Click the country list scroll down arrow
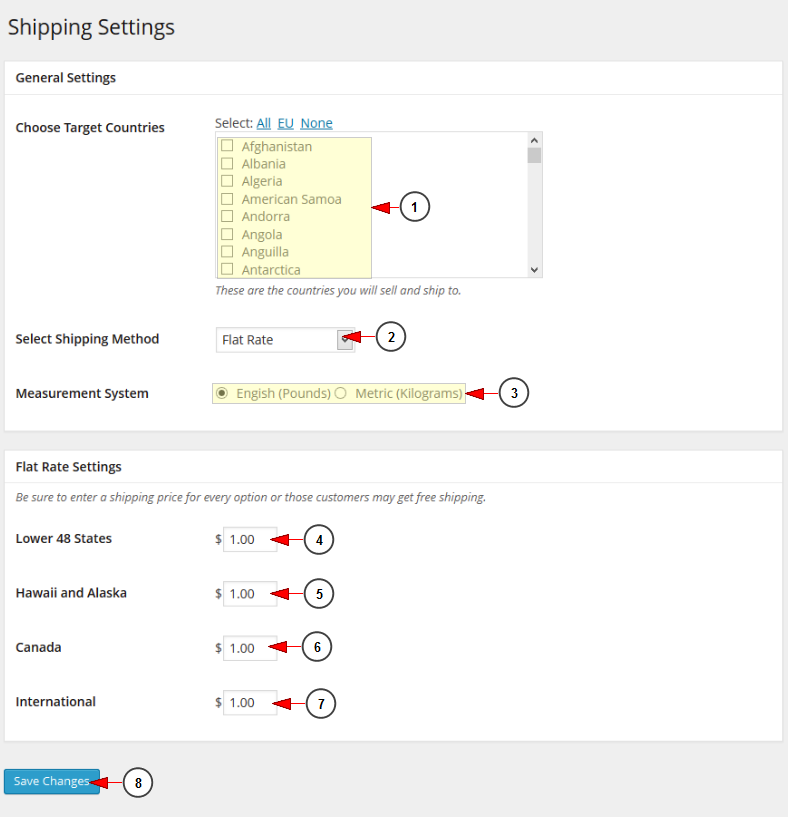 coord(534,270)
